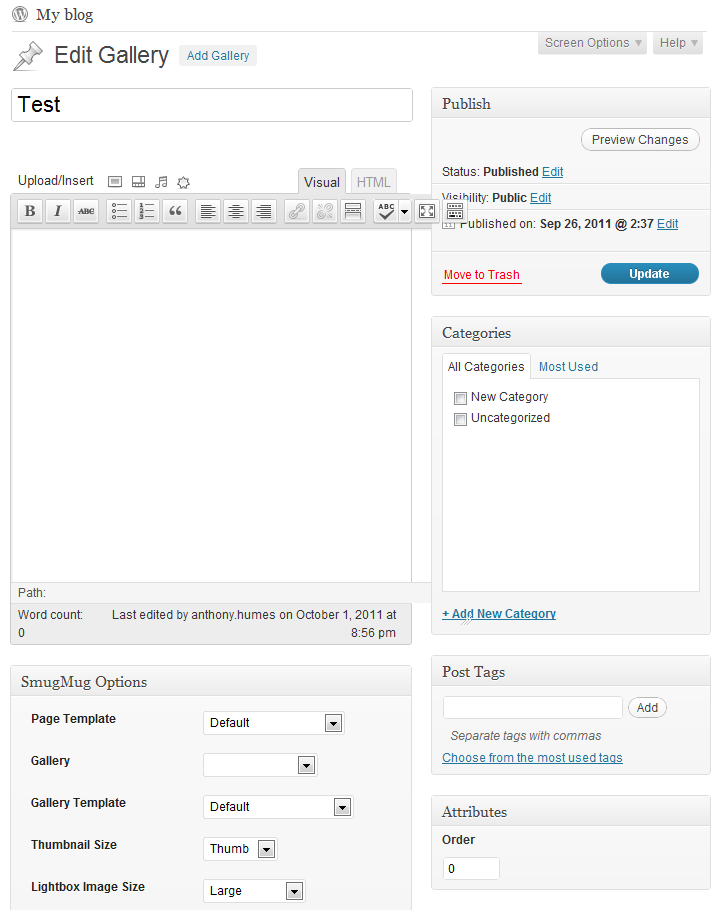722x910 pixels.
Task: Open the Page Template dropdown
Action: point(274,723)
